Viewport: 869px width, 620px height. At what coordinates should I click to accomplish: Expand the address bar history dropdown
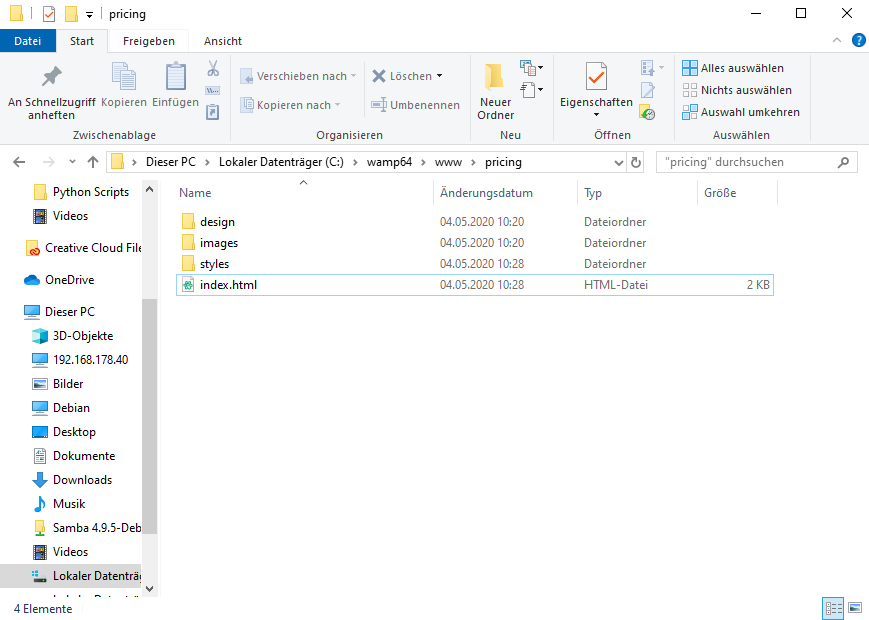(613, 162)
